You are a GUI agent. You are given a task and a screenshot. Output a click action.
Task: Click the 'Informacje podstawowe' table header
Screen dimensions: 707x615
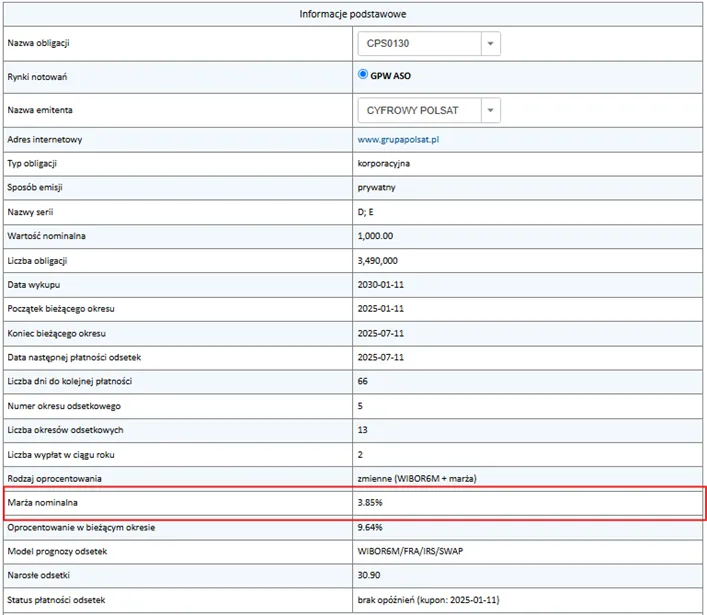click(353, 14)
